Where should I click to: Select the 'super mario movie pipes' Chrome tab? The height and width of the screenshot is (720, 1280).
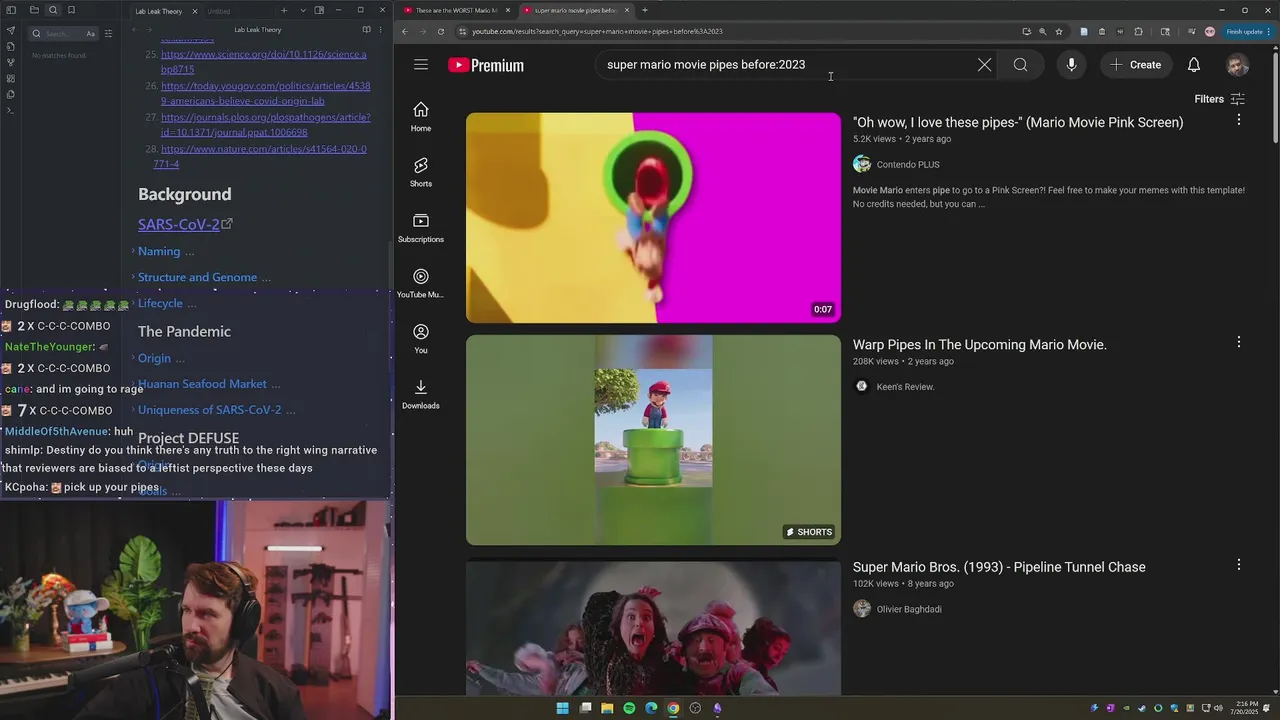click(x=575, y=10)
